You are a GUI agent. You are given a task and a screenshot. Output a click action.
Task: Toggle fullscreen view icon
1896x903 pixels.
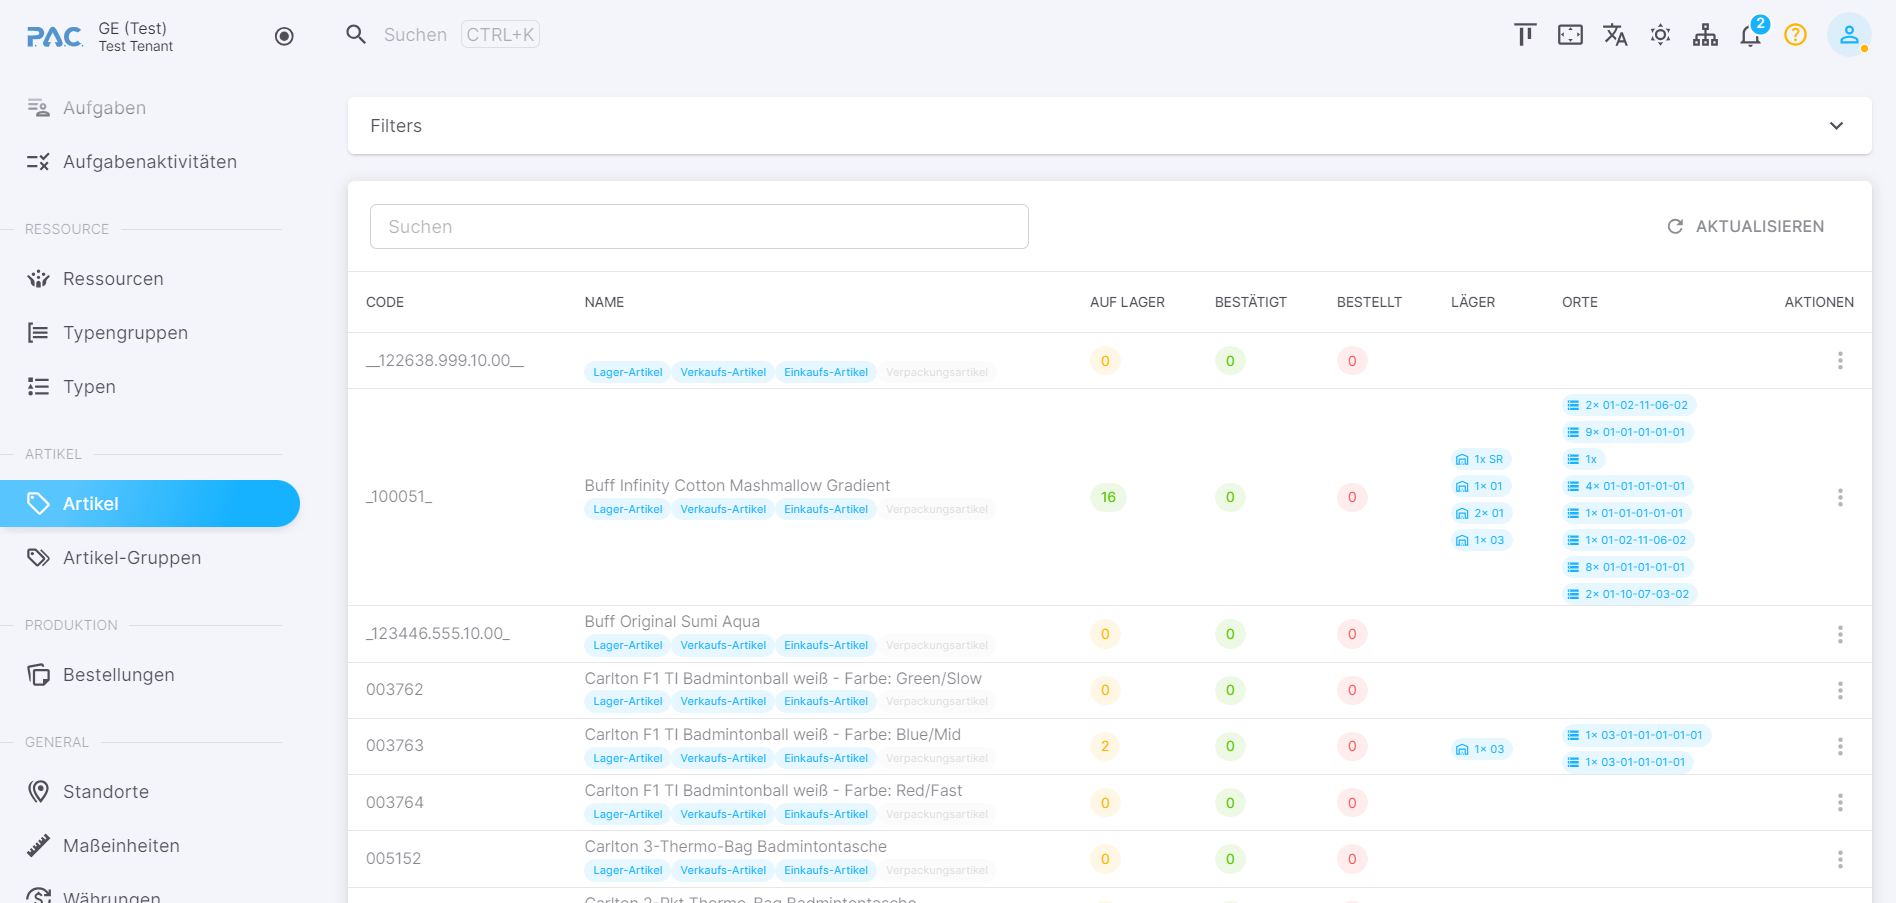point(1570,35)
